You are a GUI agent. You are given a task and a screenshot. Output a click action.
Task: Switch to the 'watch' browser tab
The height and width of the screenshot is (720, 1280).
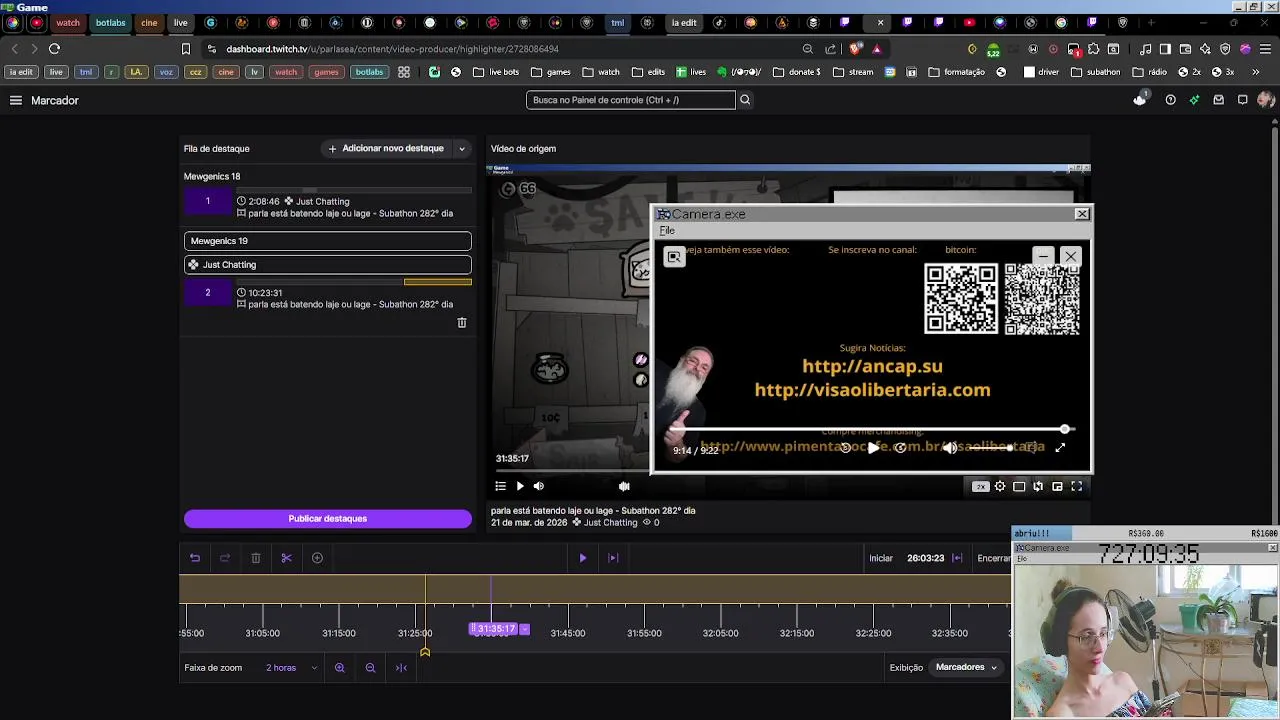(x=68, y=23)
